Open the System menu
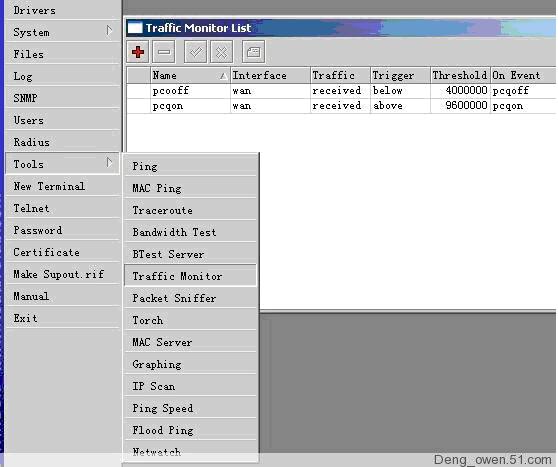The width and height of the screenshot is (558, 467). [x=63, y=32]
